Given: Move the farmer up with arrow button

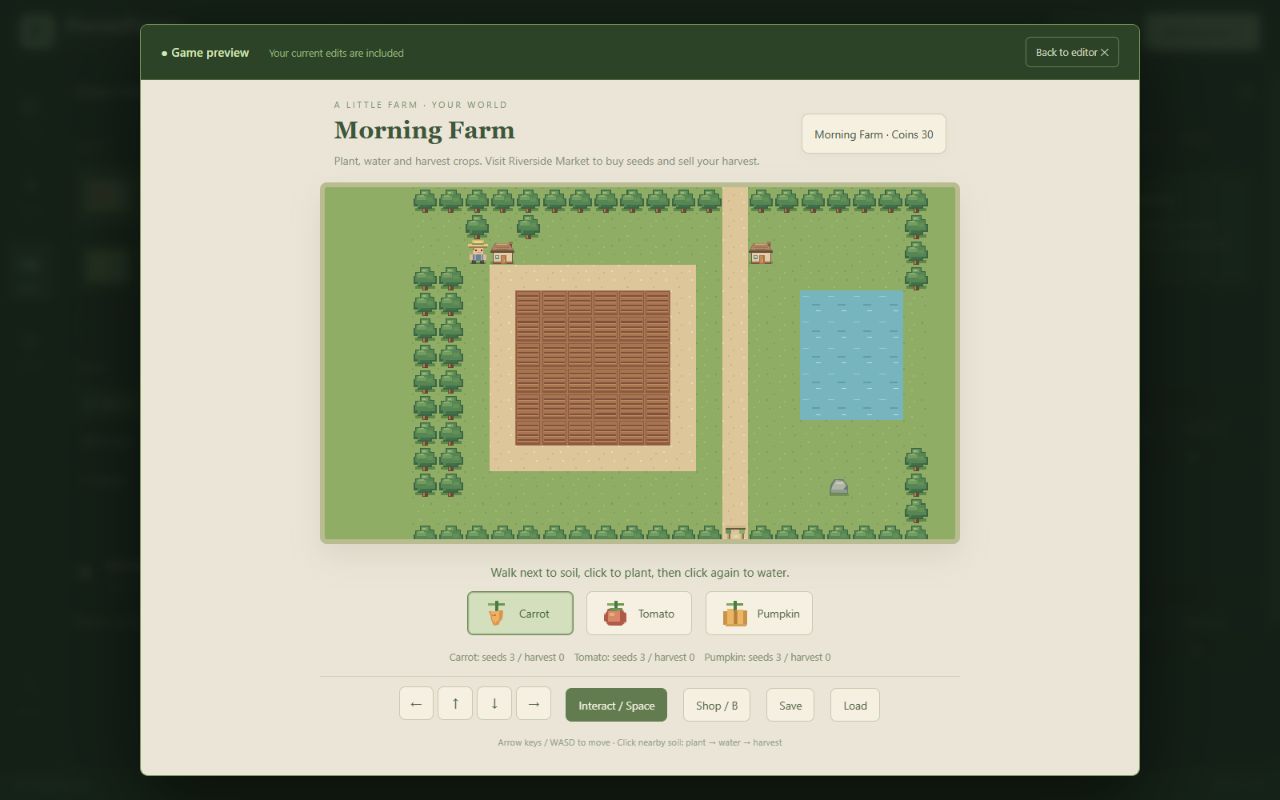Looking at the screenshot, I should (x=455, y=704).
